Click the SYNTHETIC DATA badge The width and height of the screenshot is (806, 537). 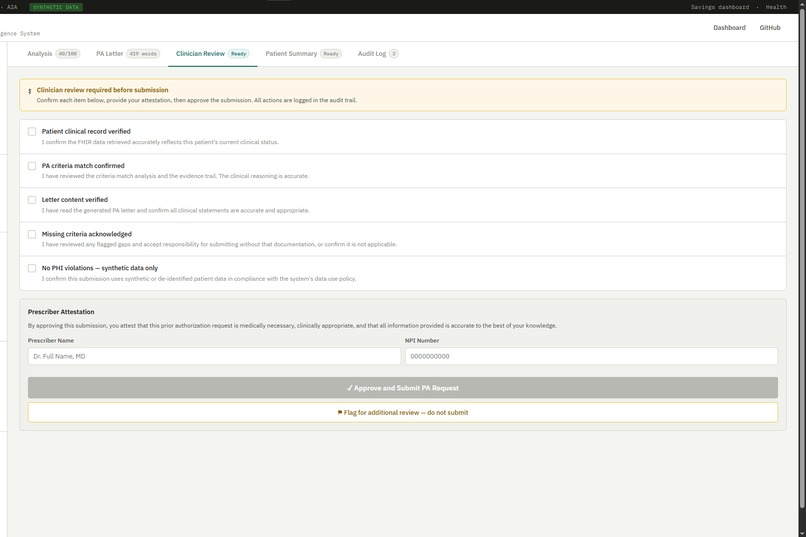(x=56, y=7)
